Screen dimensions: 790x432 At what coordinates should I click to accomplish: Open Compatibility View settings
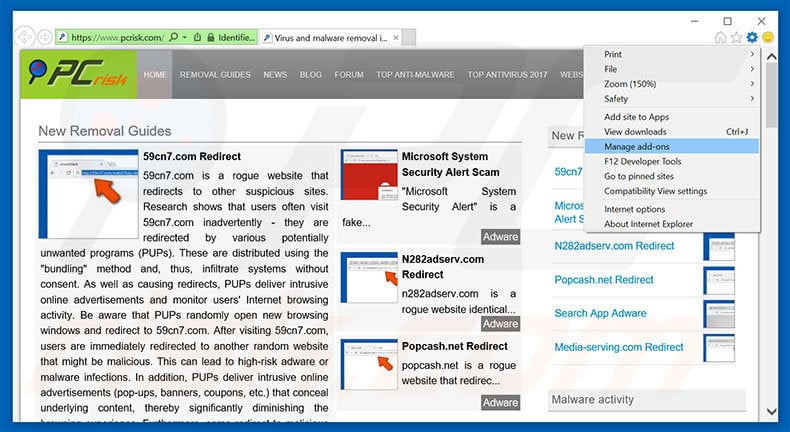(672, 191)
